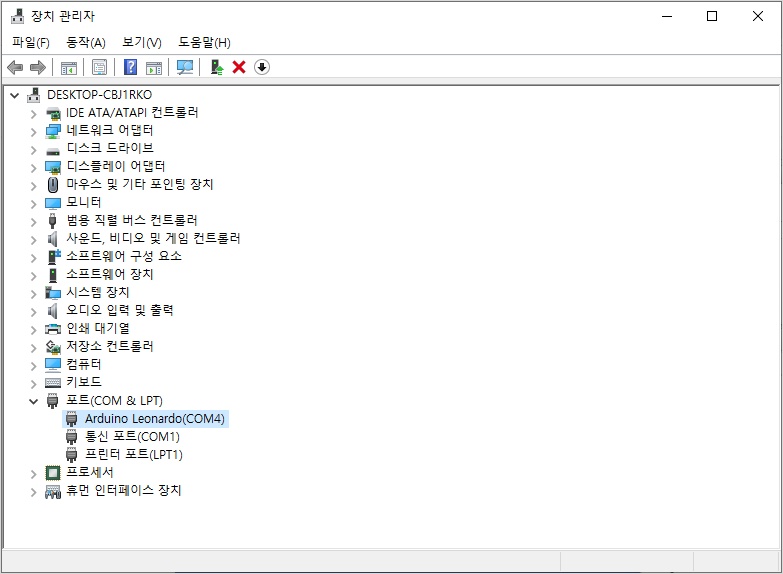Expand the 디스플레이 어댑터 node
This screenshot has height=574, width=783.
point(33,168)
